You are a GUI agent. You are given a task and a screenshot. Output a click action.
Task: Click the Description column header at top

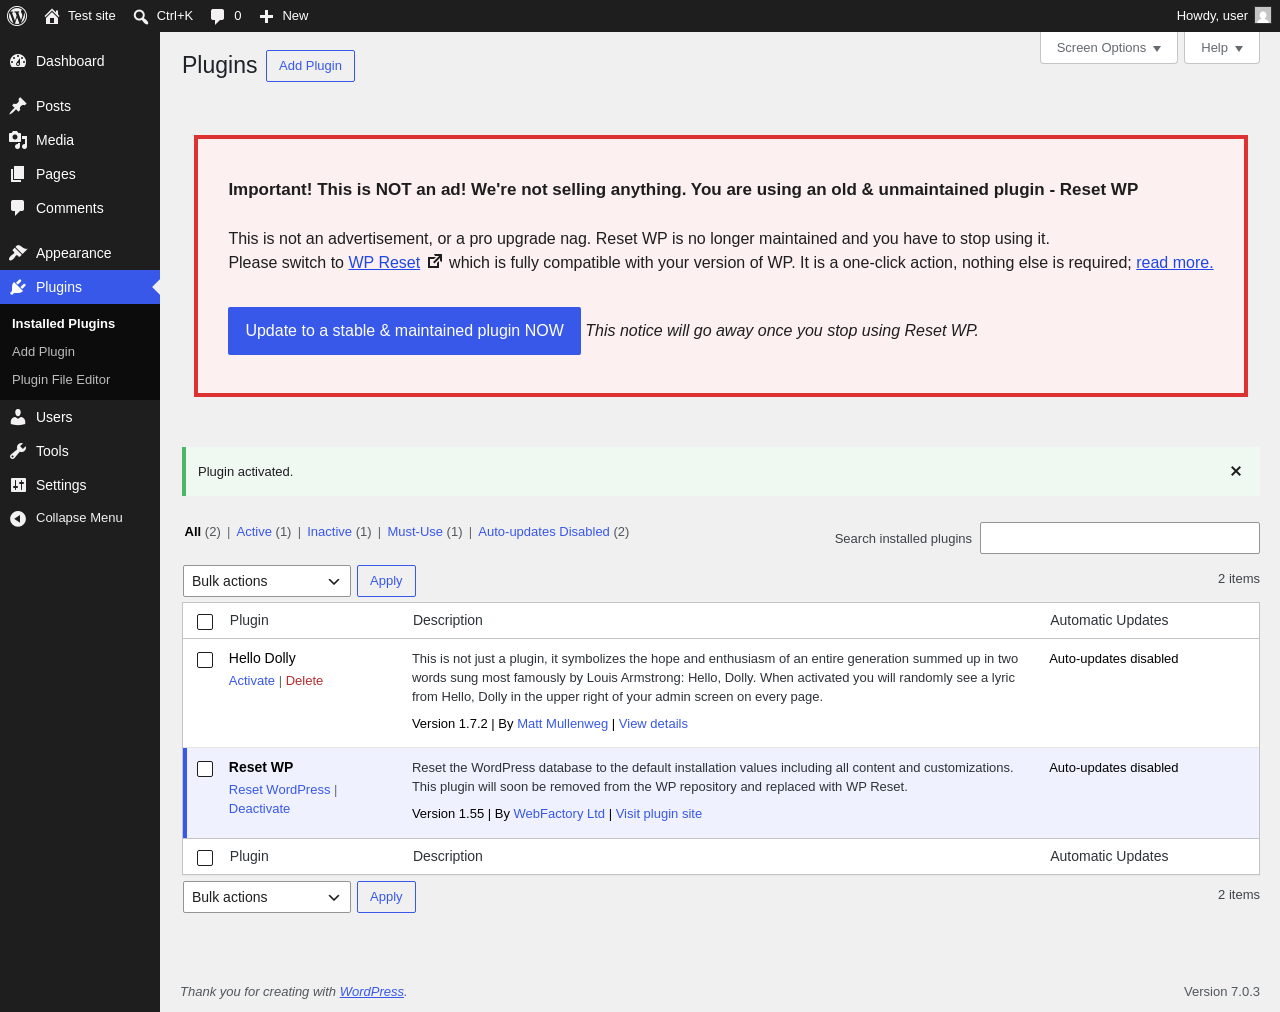[x=448, y=620]
